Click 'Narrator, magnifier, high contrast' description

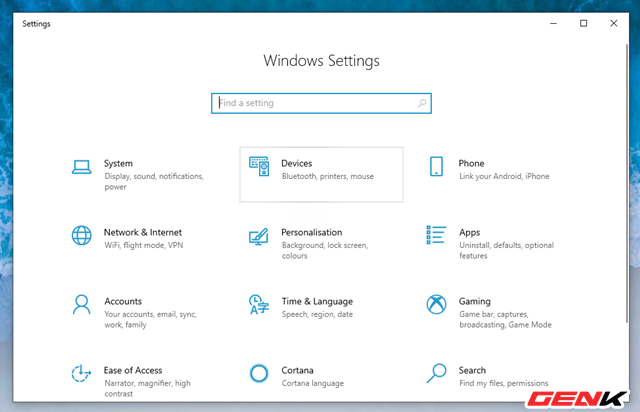(147, 388)
